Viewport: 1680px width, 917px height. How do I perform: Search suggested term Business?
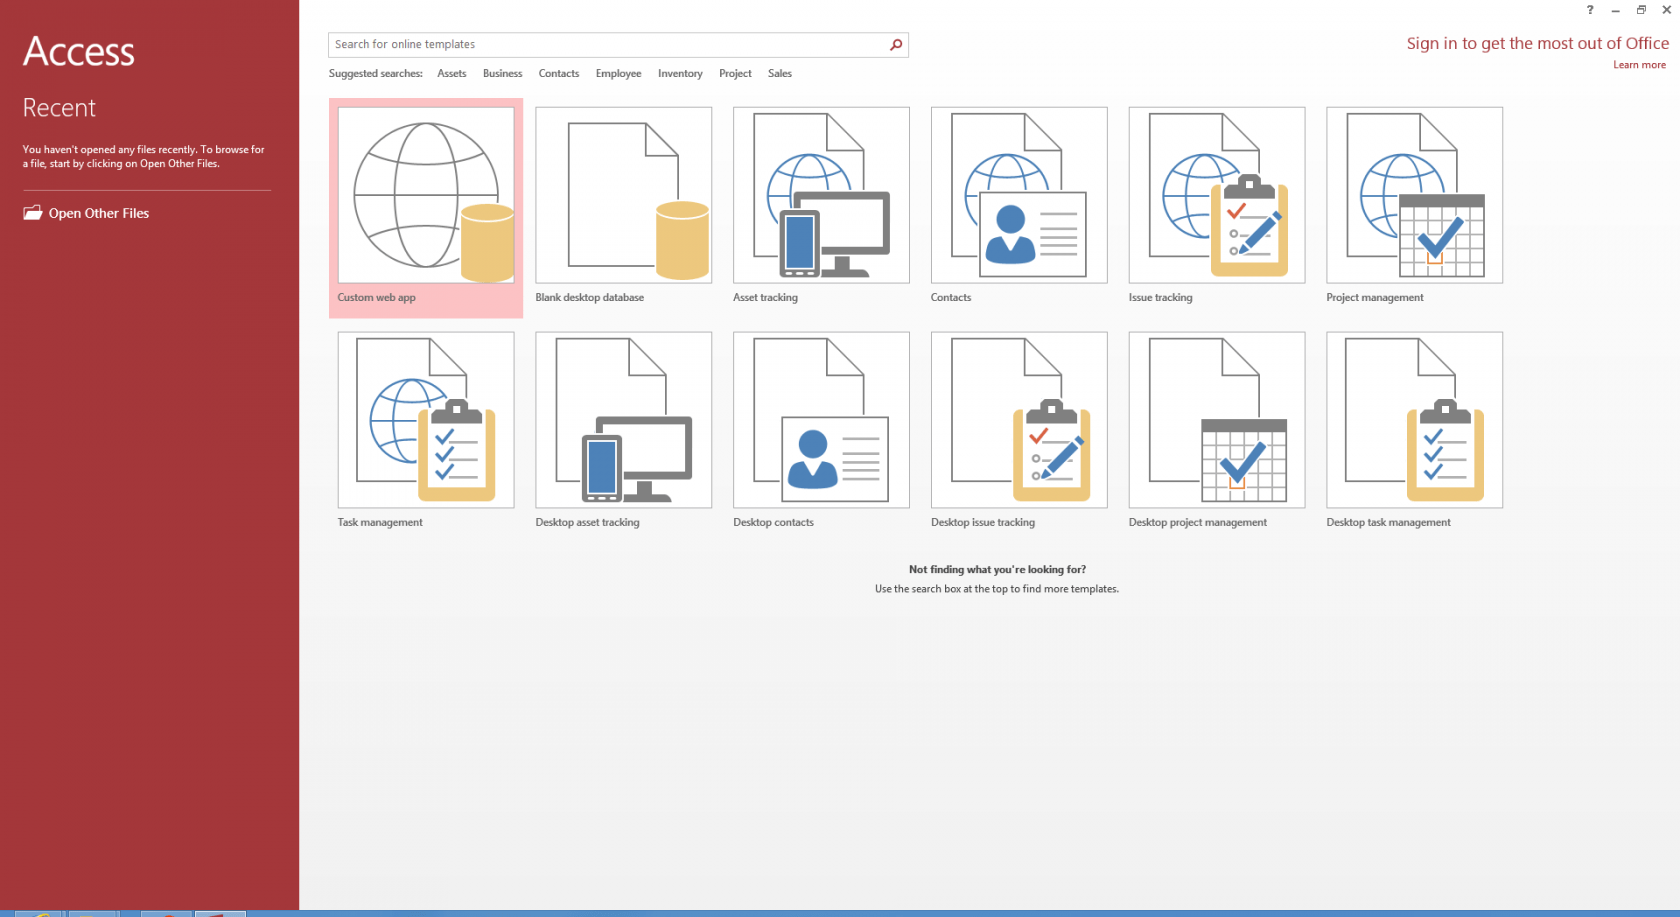pos(502,74)
